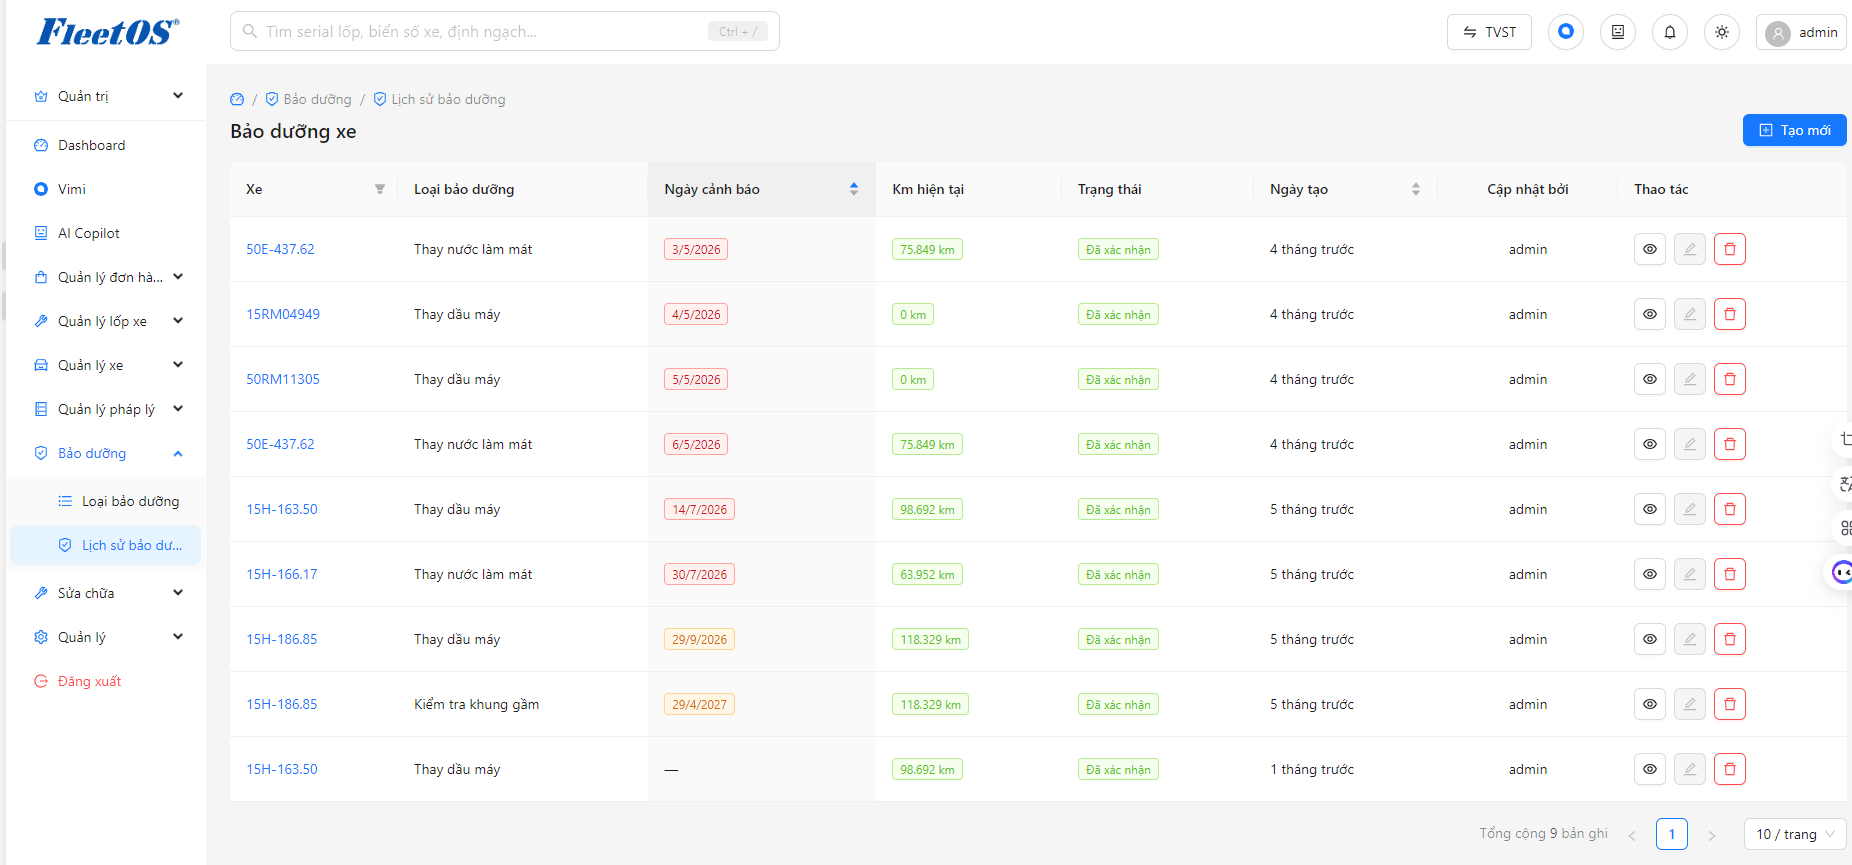Expand the Sửa chữa menu
Screen dimensions: 1852x865
pos(108,593)
